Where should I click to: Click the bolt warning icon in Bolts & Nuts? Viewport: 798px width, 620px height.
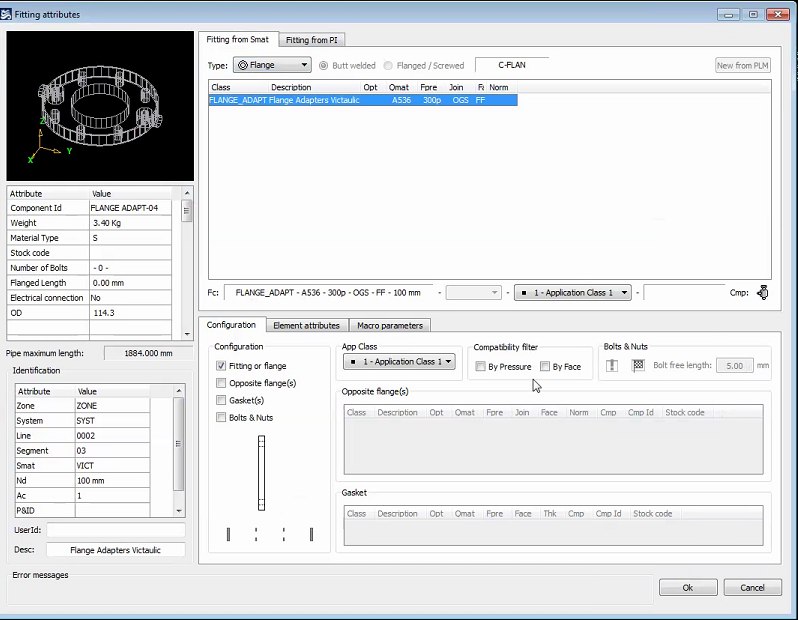tap(612, 365)
